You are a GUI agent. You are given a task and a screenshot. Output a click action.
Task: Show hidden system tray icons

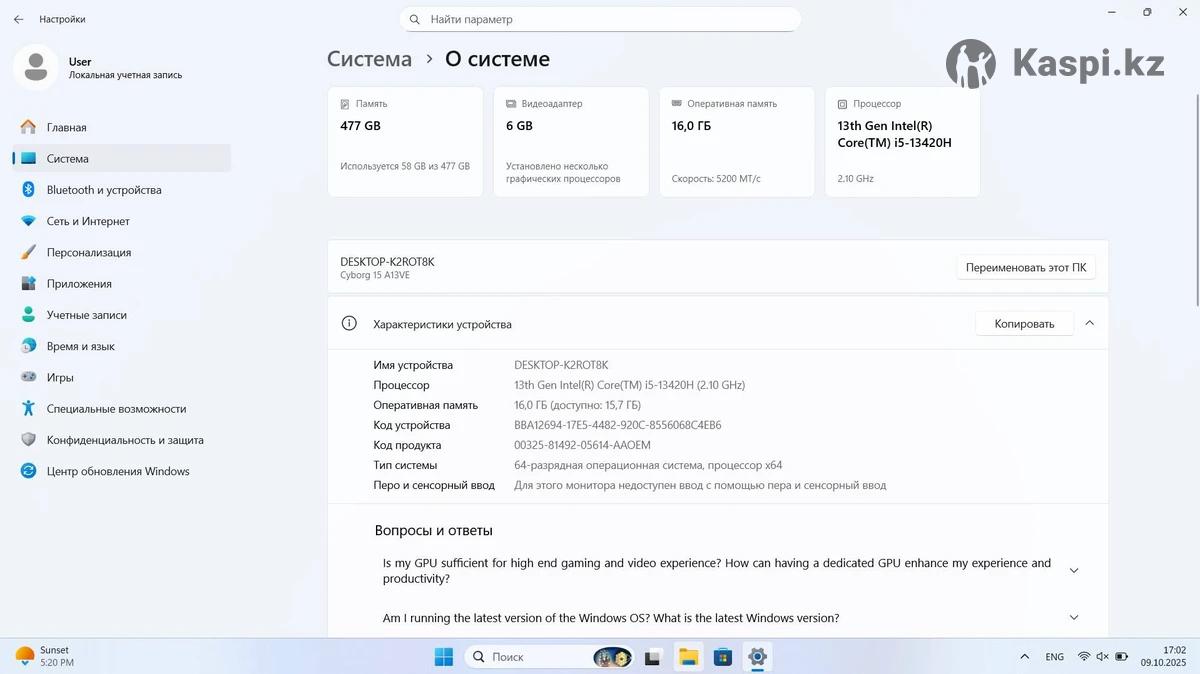click(1024, 657)
